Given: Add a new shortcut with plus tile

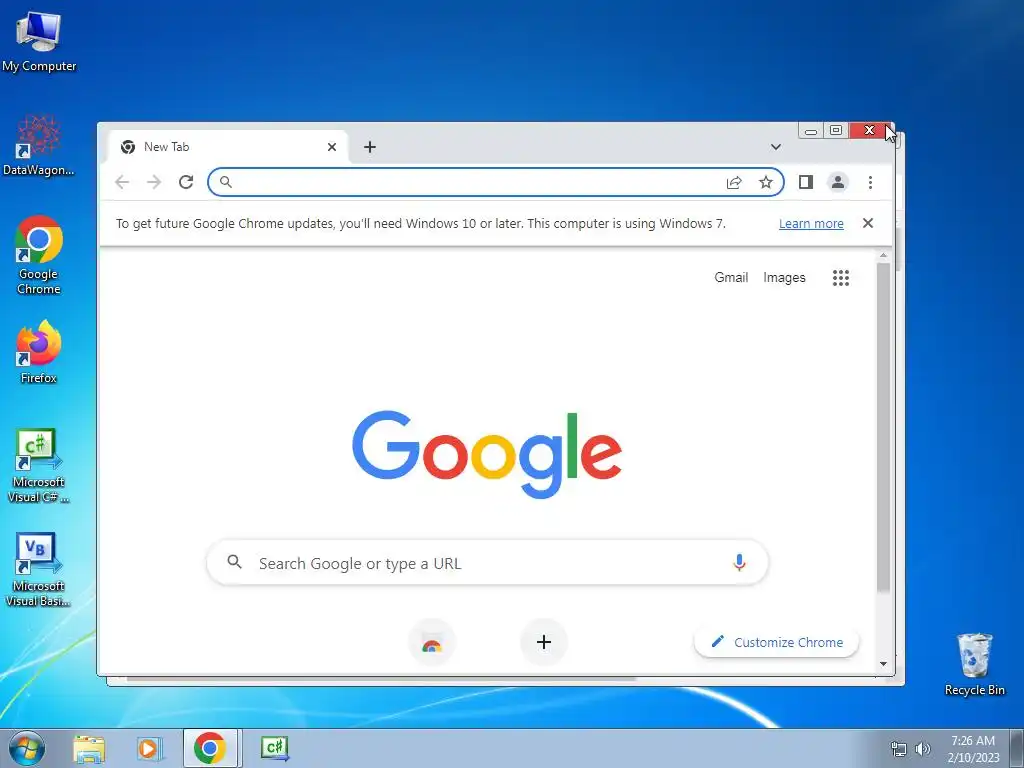Looking at the screenshot, I should (543, 642).
